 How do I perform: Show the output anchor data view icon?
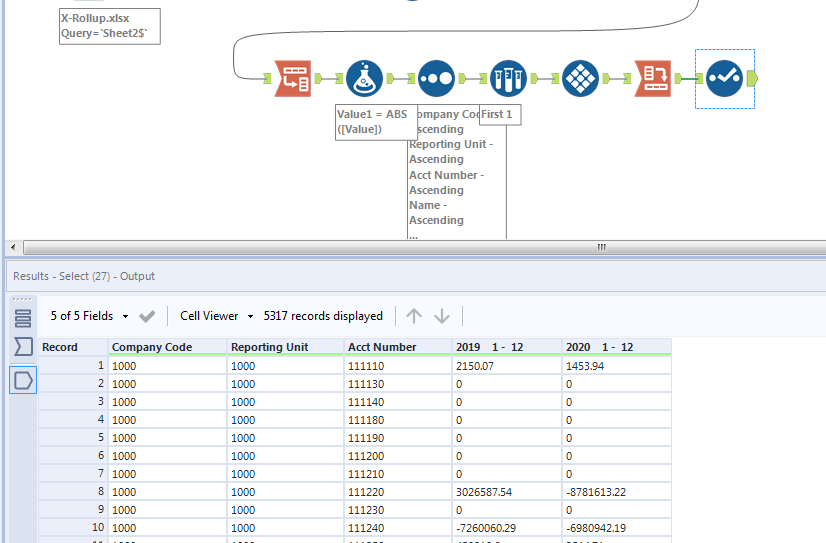pyautogui.click(x=23, y=380)
